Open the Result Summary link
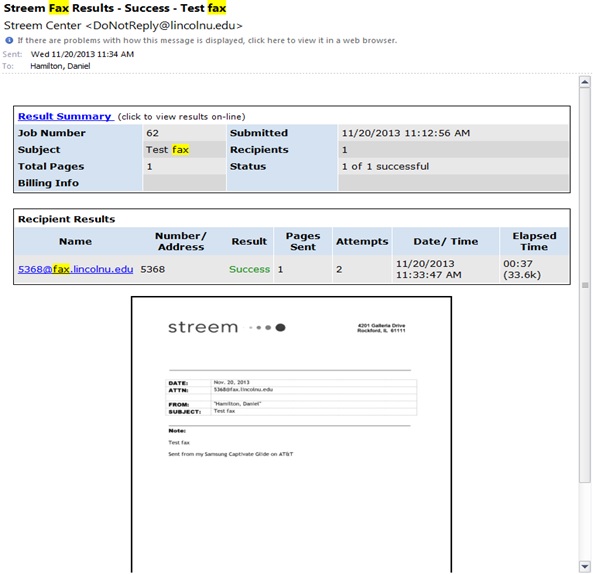This screenshot has height=574, width=593. [x=65, y=116]
